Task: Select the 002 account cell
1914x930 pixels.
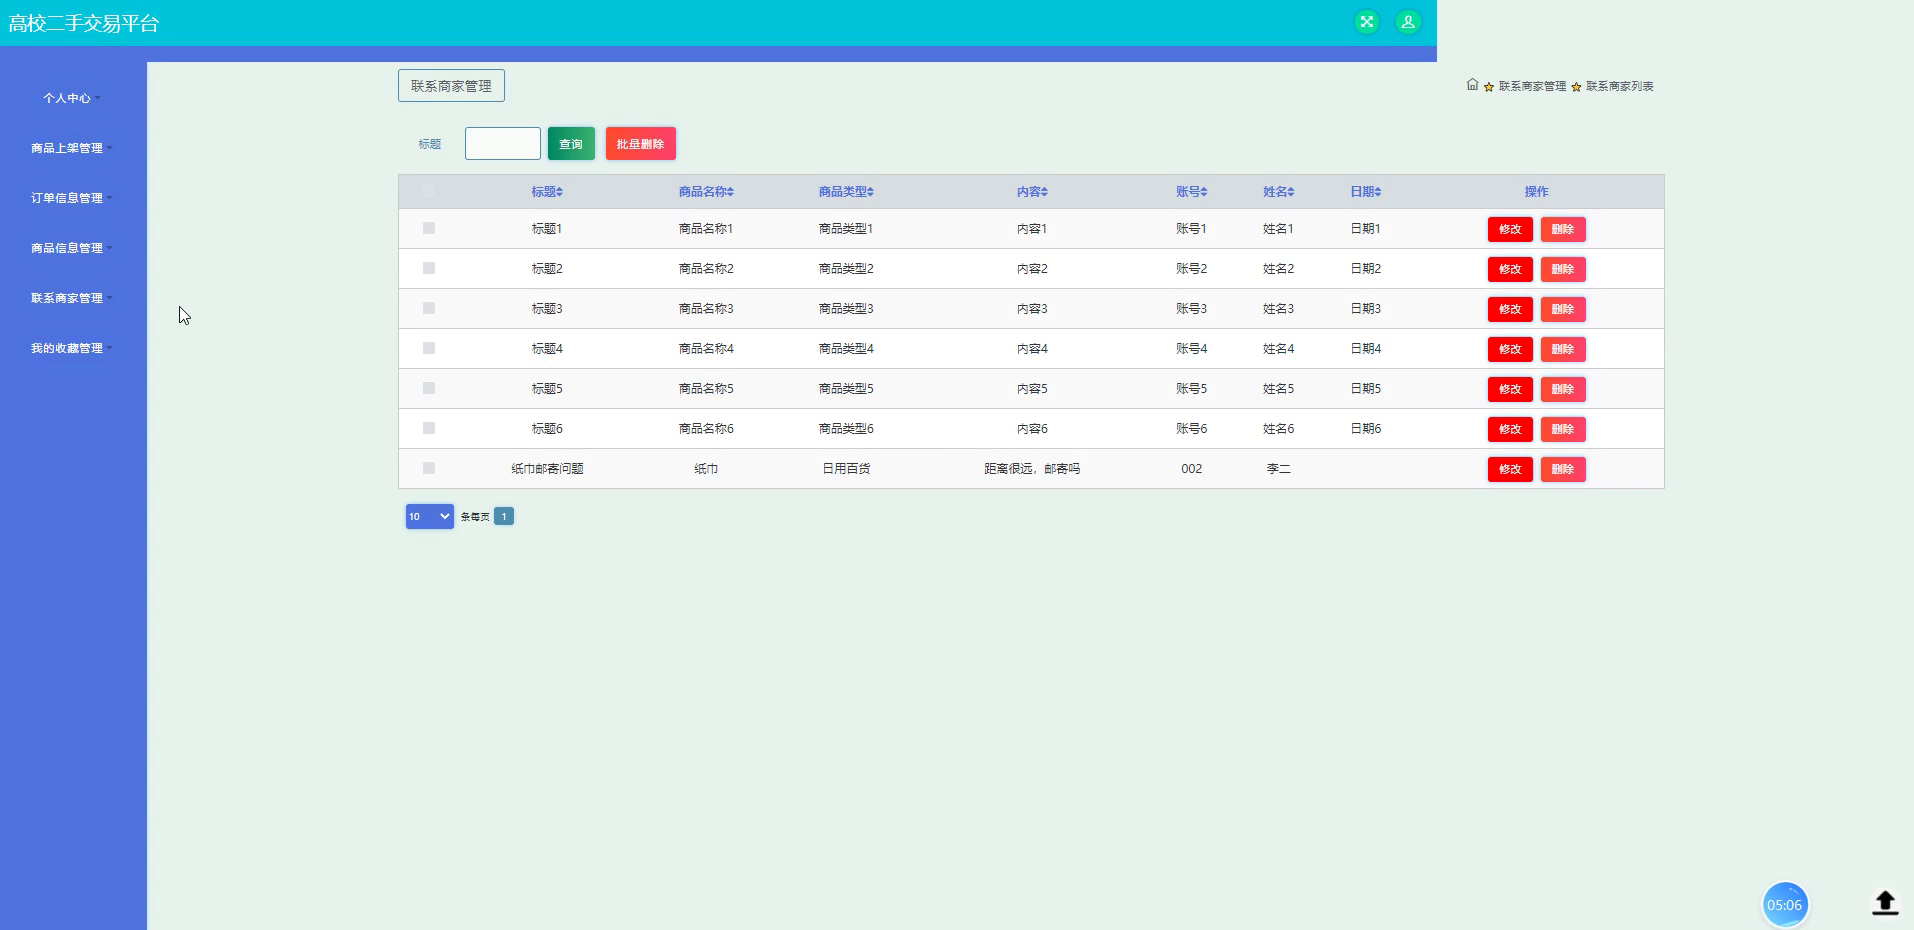Action: coord(1191,469)
